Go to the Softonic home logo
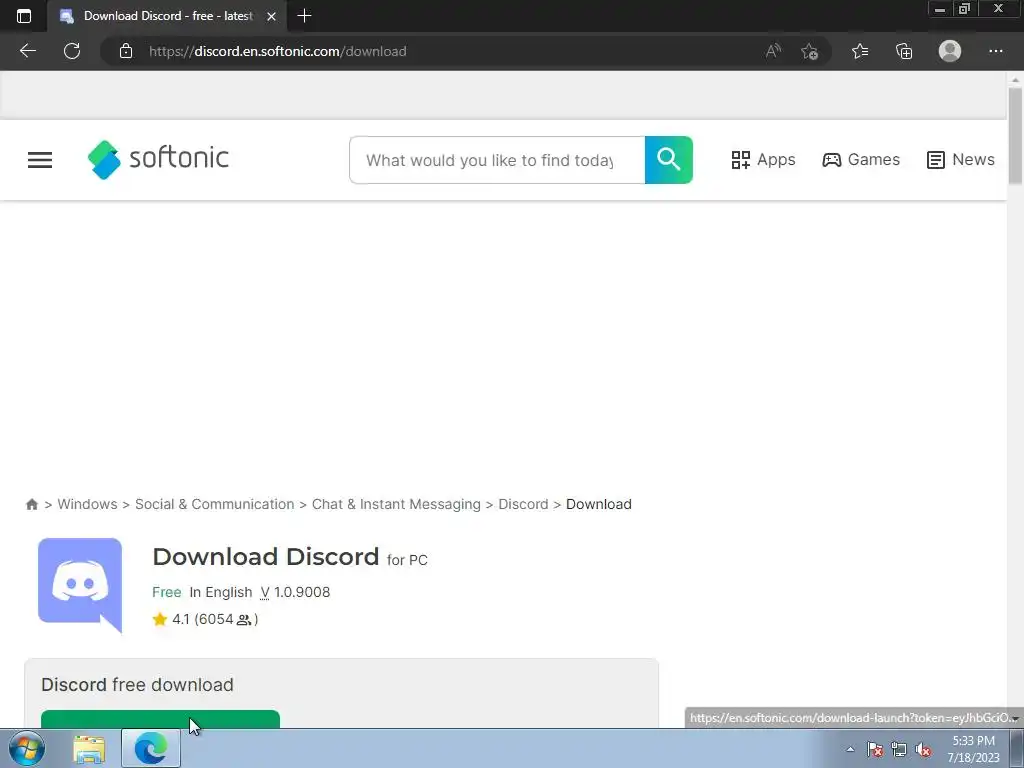Screen dimensions: 1024x768 click(158, 159)
